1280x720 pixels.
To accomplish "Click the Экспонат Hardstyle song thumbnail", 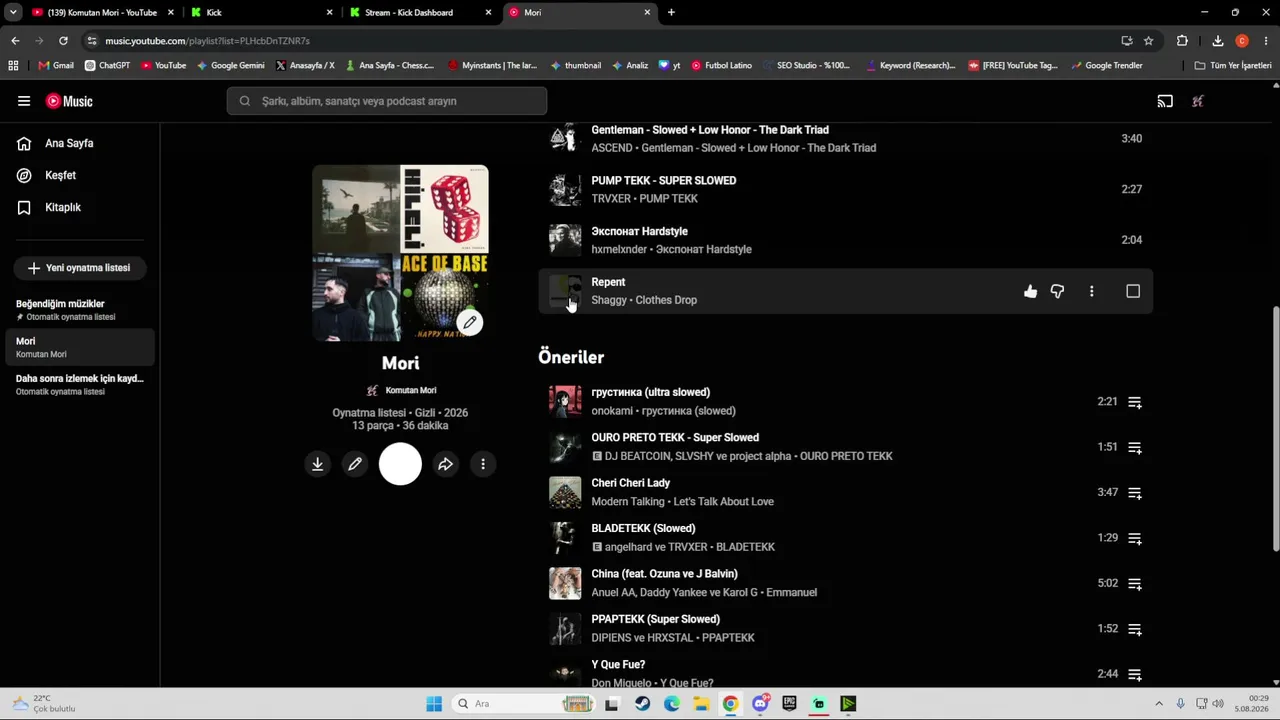I will (565, 240).
